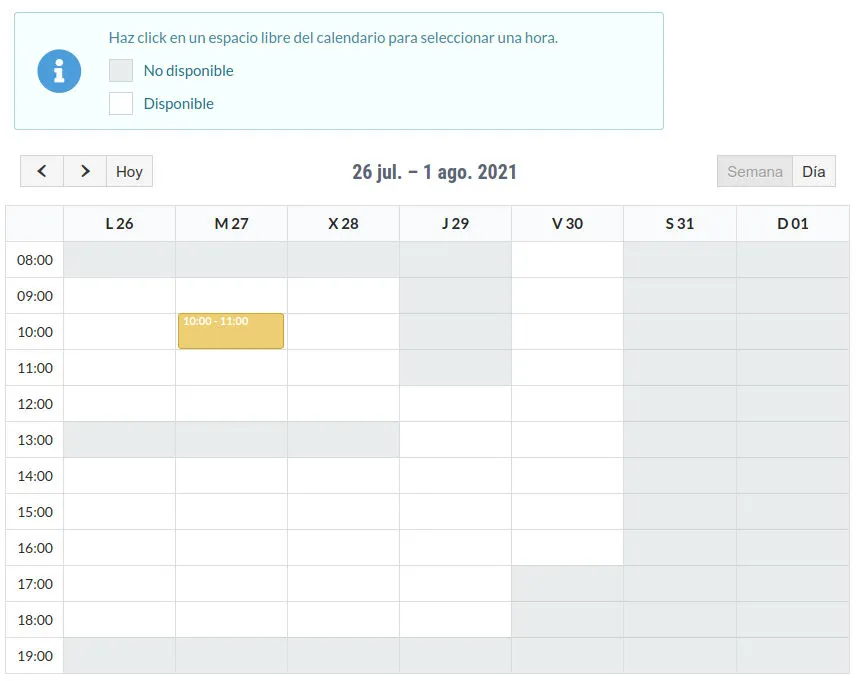Click the Disponible white legend swatch
The height and width of the screenshot is (681, 860).
pos(121,104)
